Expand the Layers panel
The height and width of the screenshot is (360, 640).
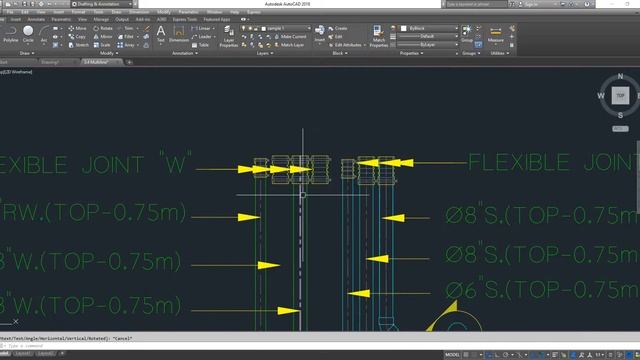[x=265, y=53]
